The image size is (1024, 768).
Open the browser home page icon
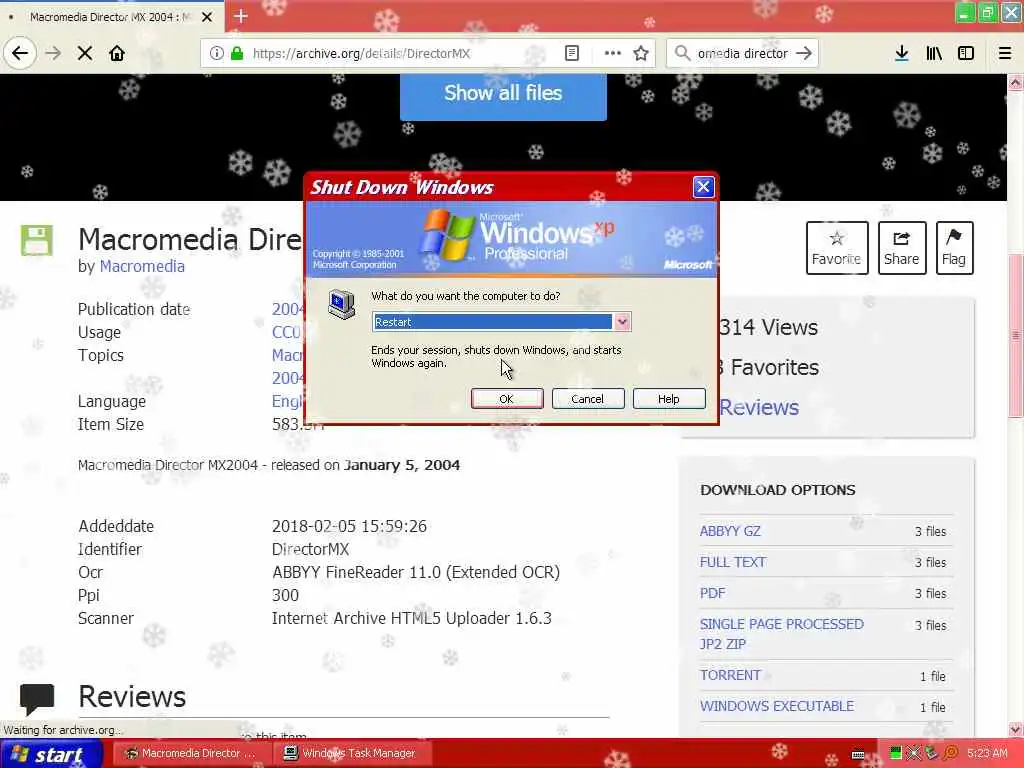point(117,53)
